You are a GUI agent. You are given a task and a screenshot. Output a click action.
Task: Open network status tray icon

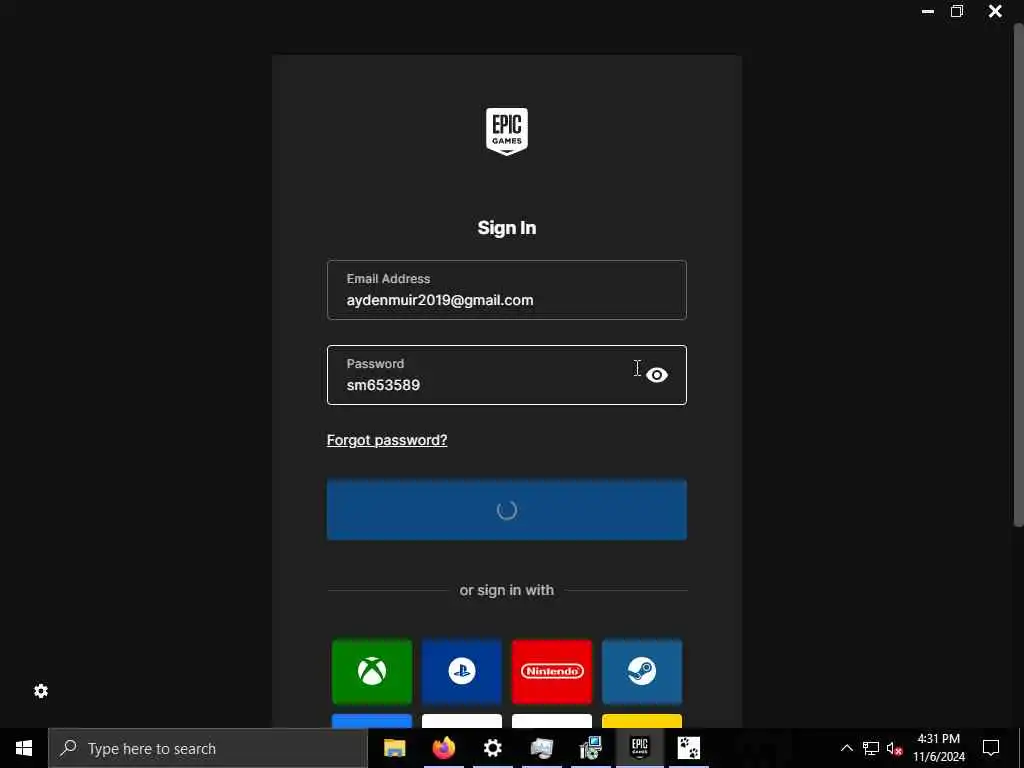tap(871, 748)
